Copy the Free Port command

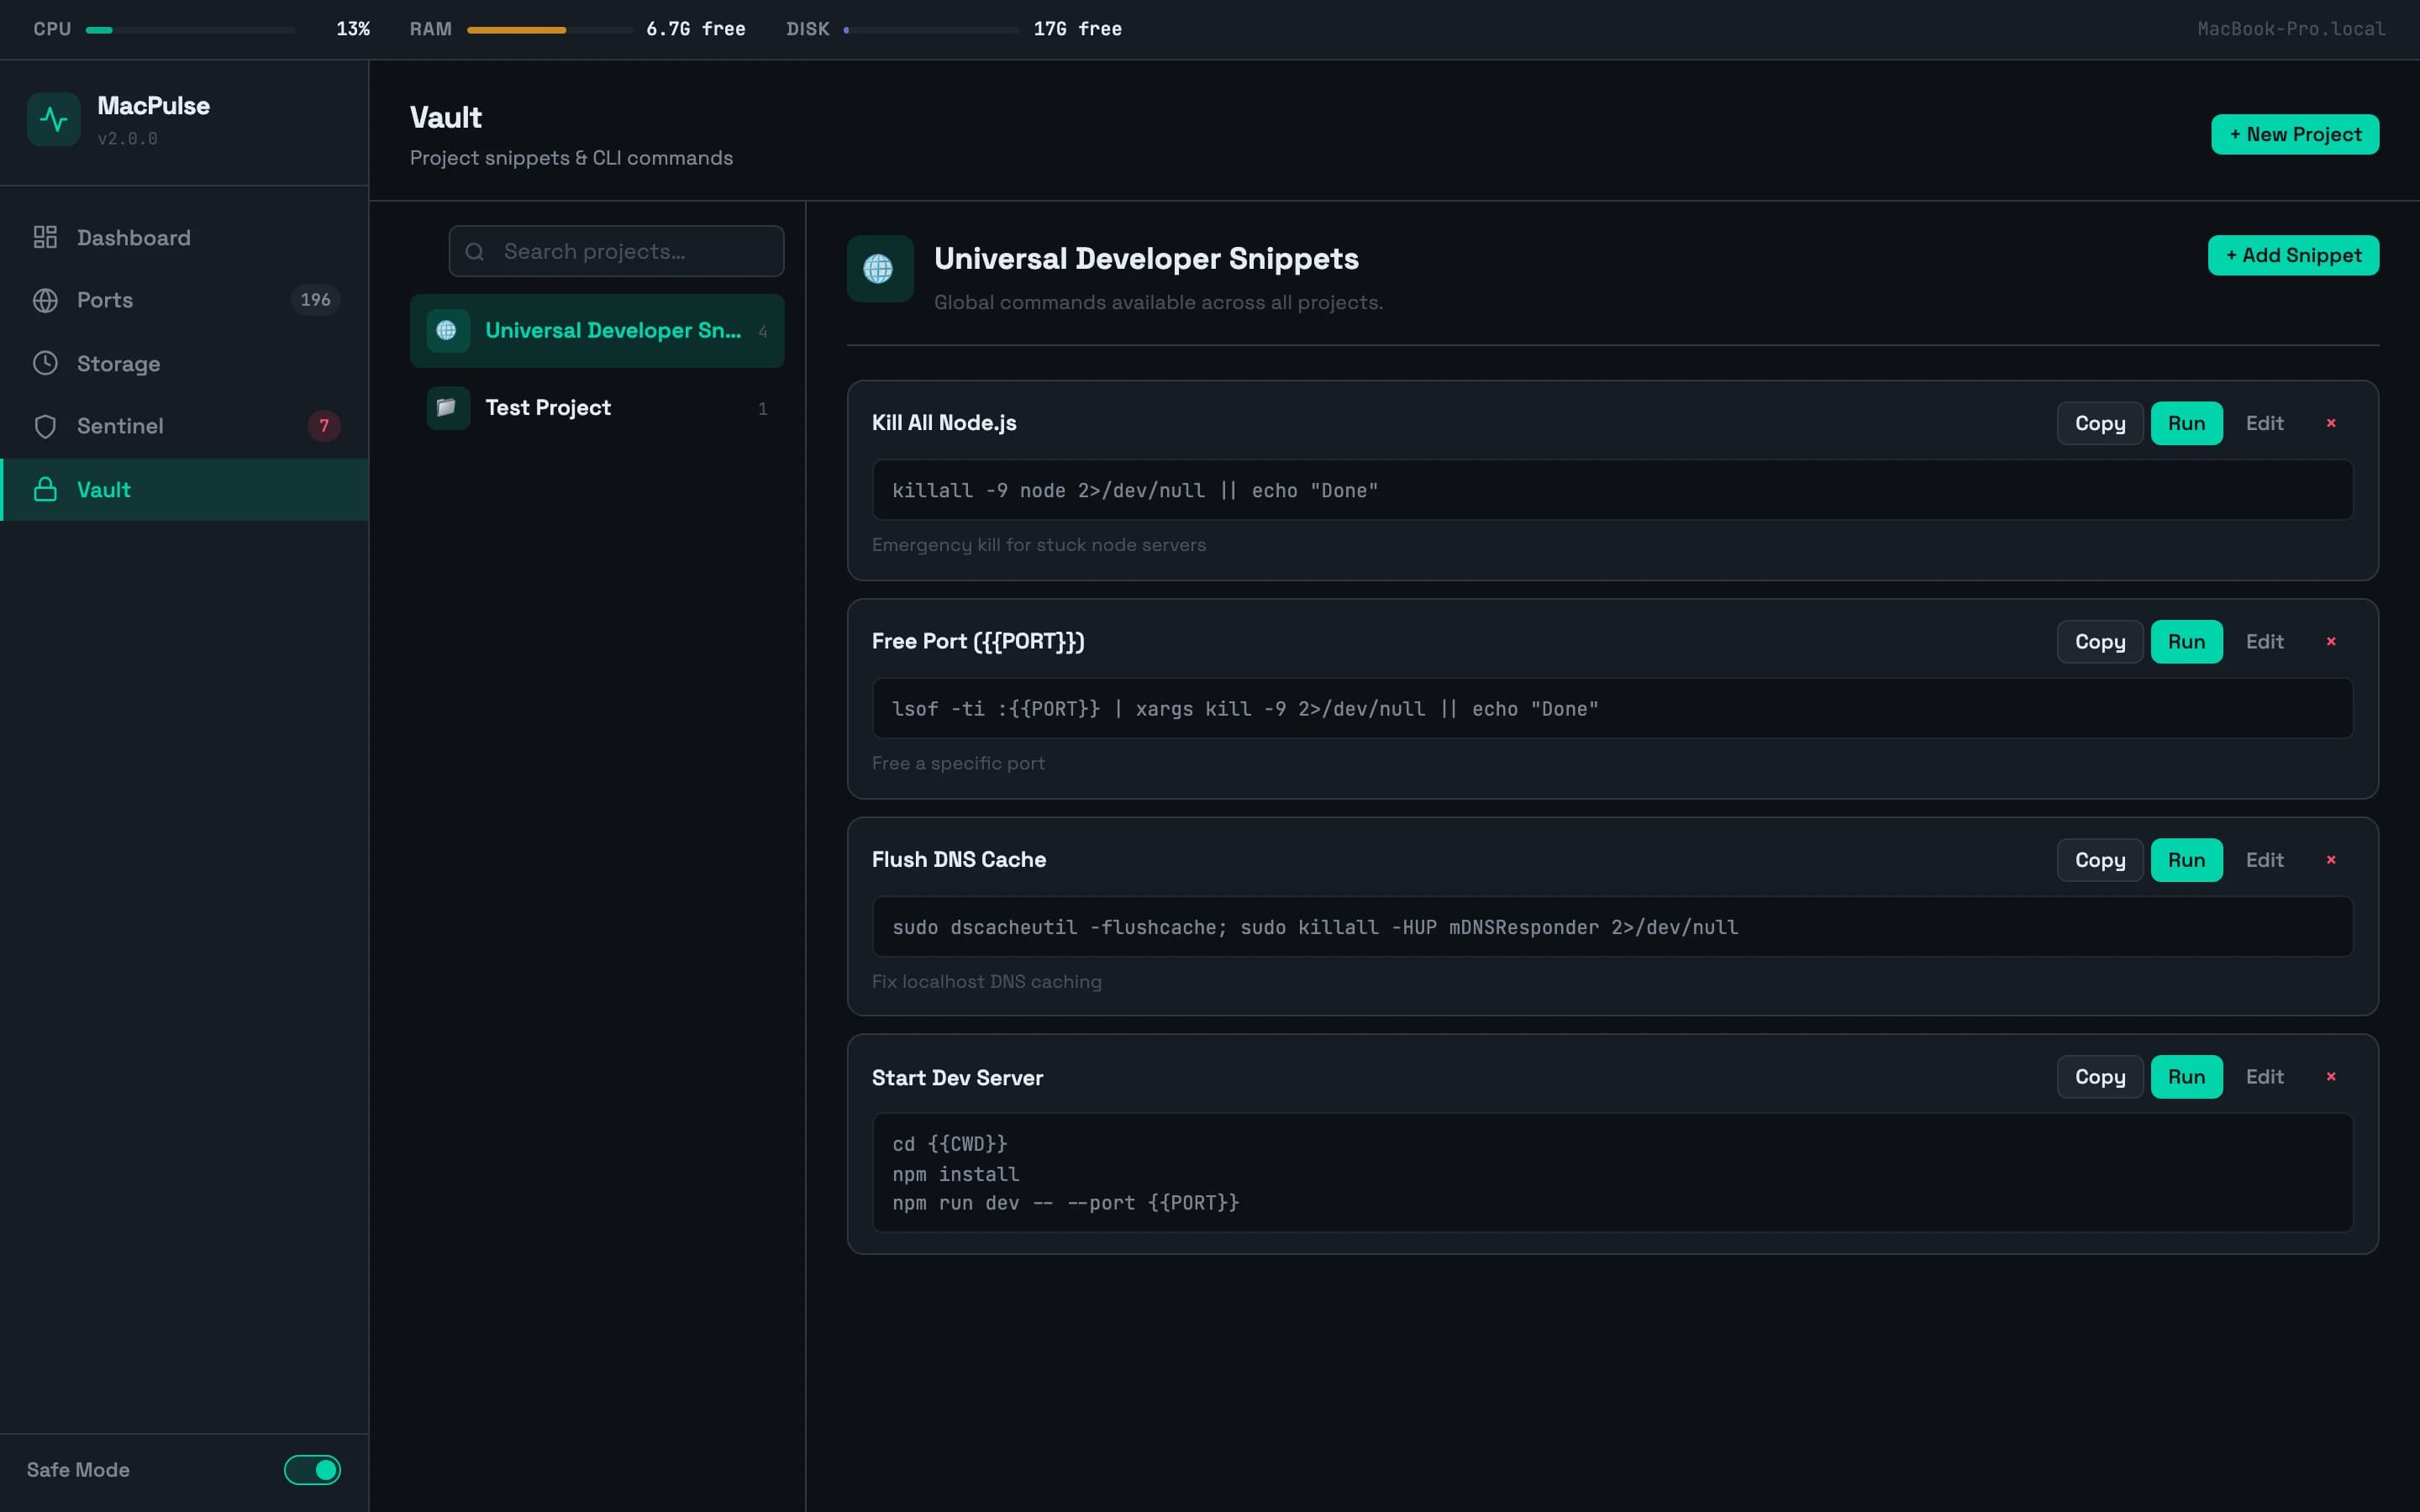coord(2100,641)
